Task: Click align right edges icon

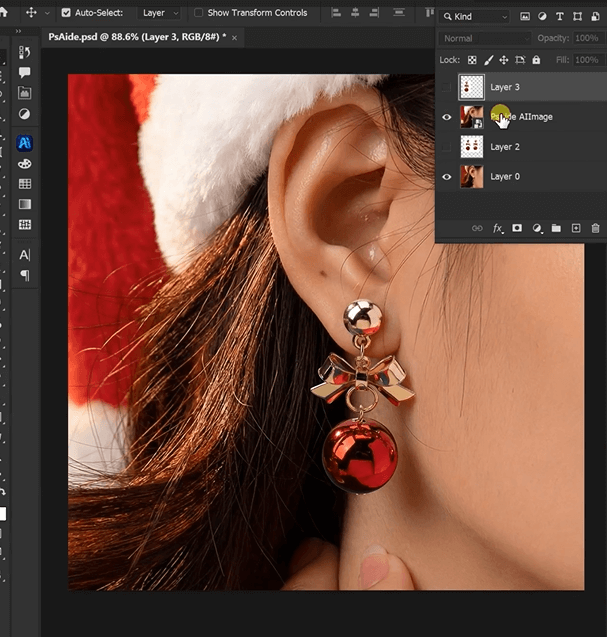Action: click(x=374, y=13)
